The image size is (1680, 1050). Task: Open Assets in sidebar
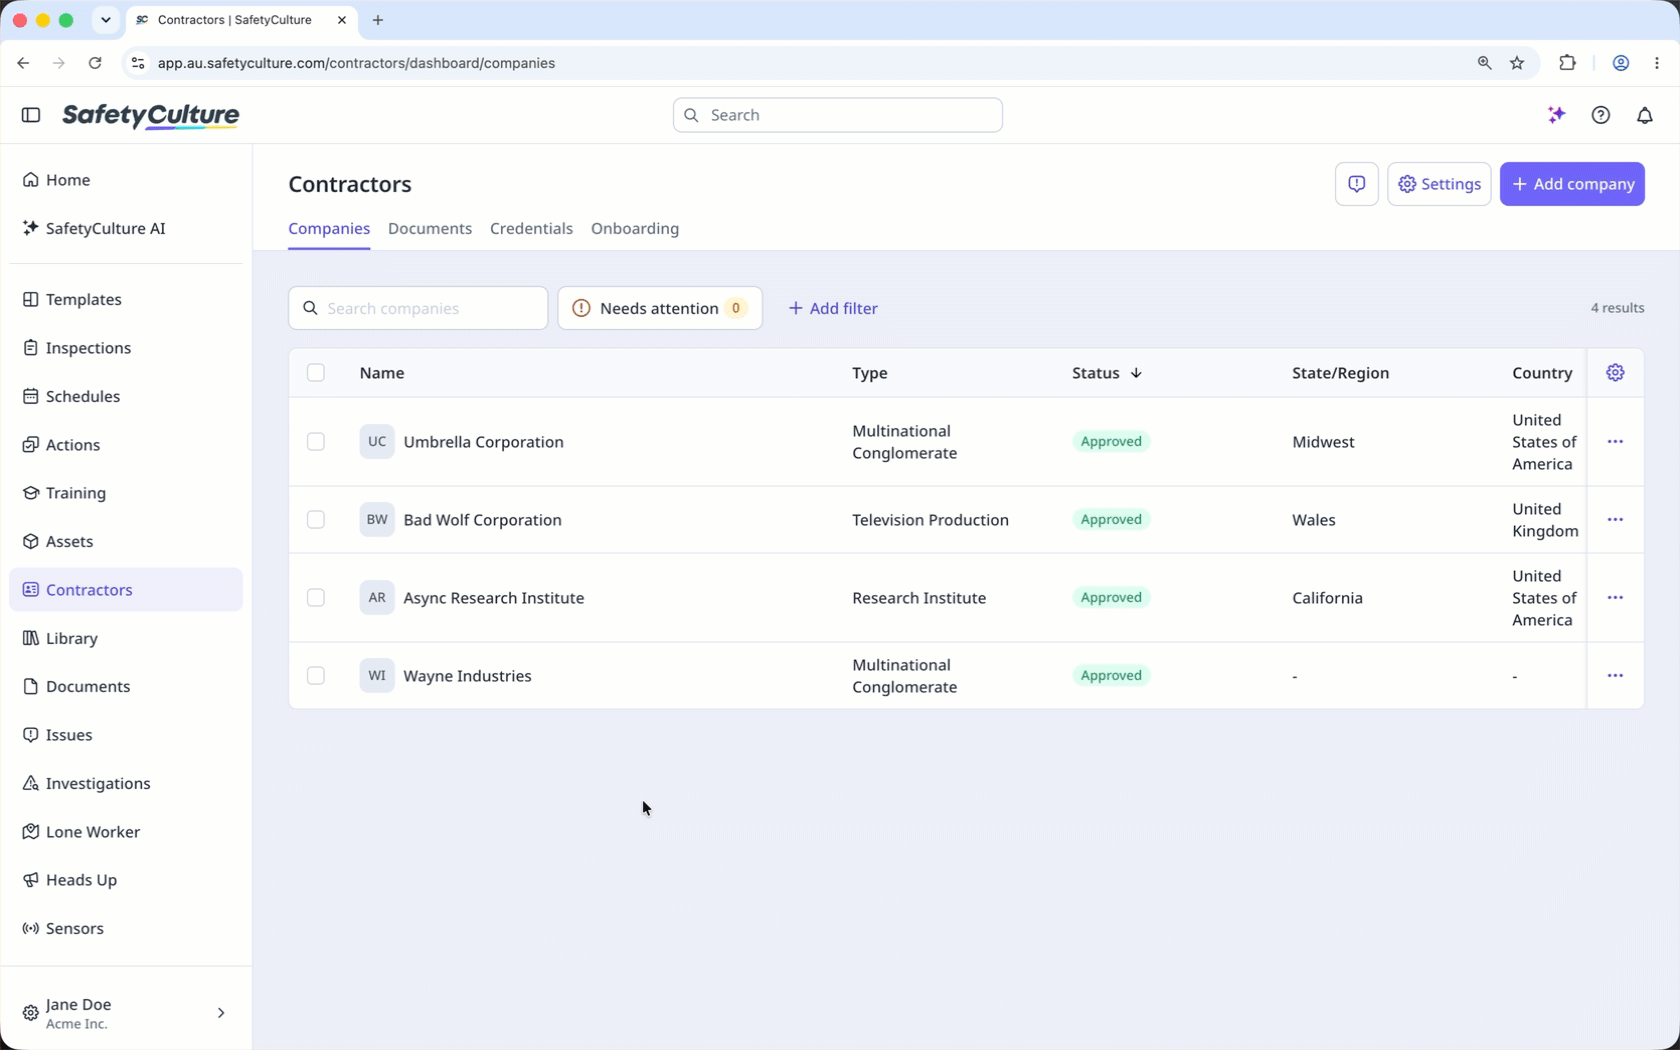coord(126,541)
